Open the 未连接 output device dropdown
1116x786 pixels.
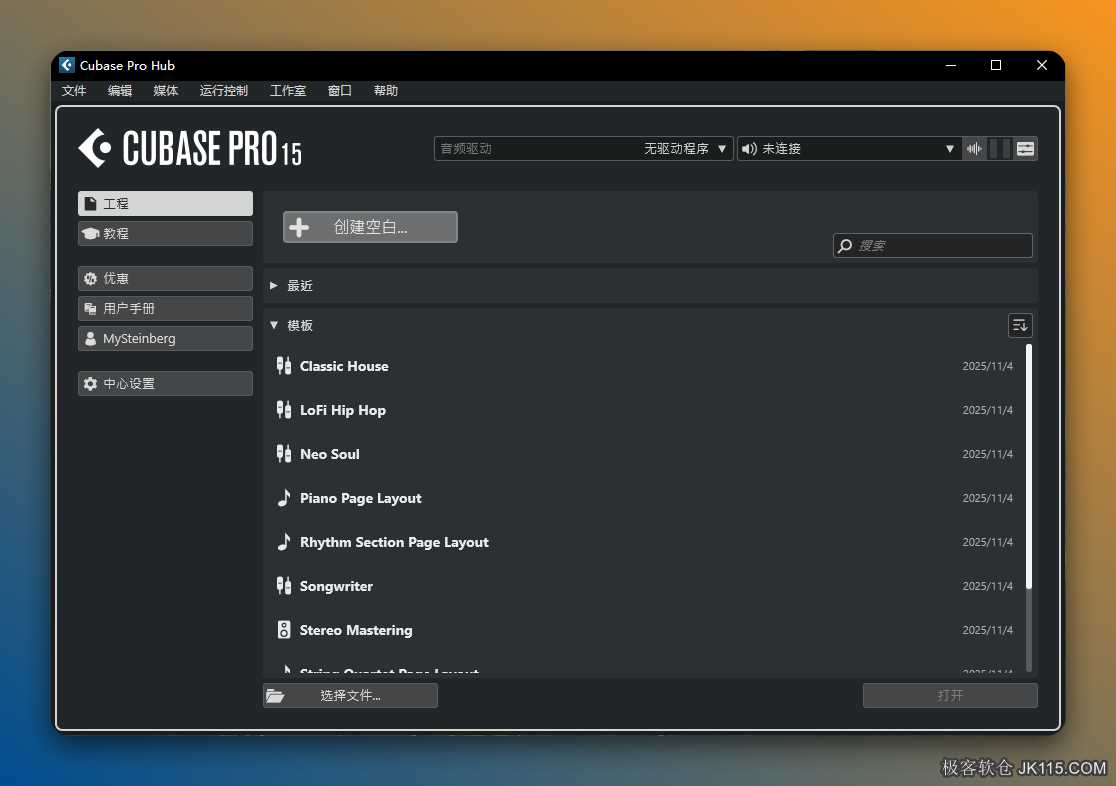pos(848,149)
